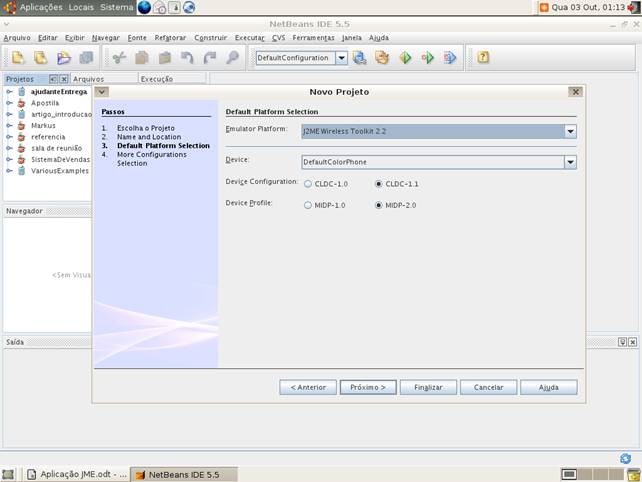This screenshot has height=482, width=642.
Task: Click the Cut scissors icon in toolbar
Action: 119,58
